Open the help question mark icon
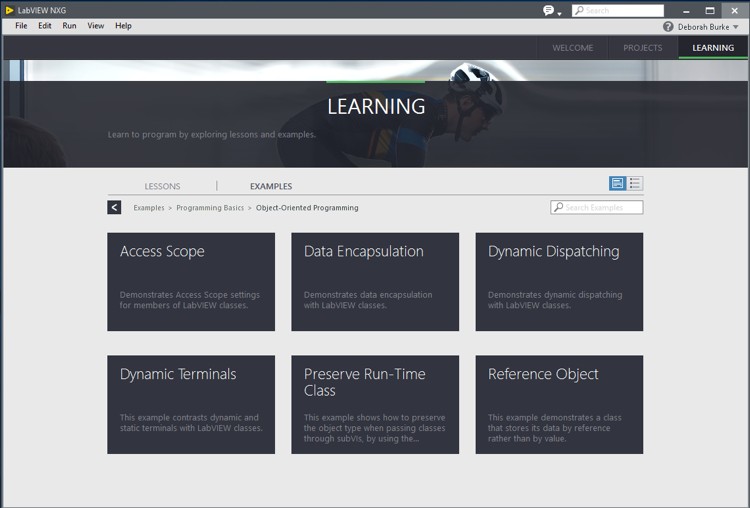Screen dimensions: 750x508 point(668,27)
